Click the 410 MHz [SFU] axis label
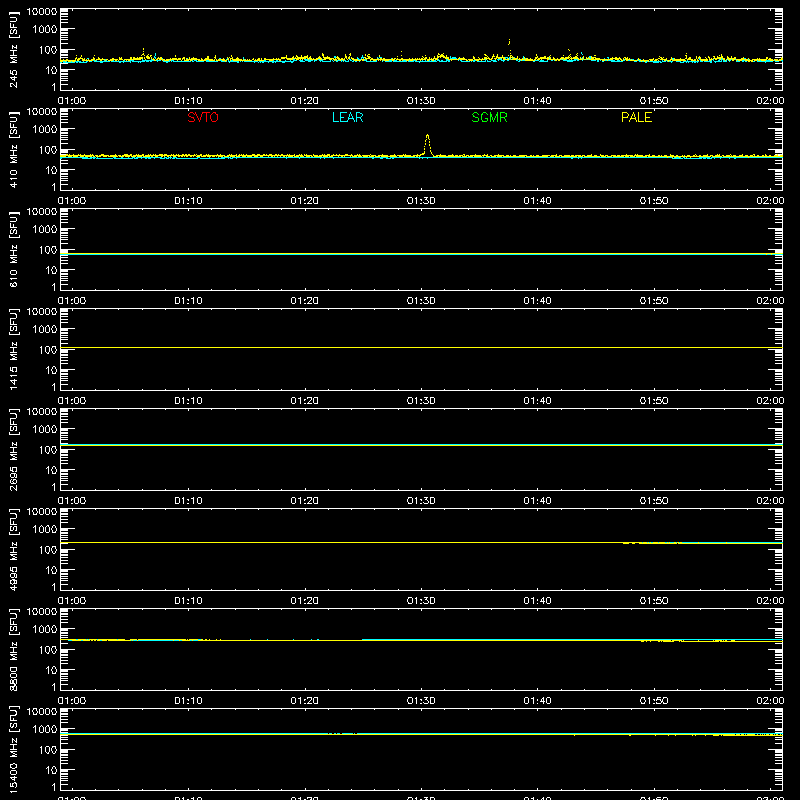 13,149
